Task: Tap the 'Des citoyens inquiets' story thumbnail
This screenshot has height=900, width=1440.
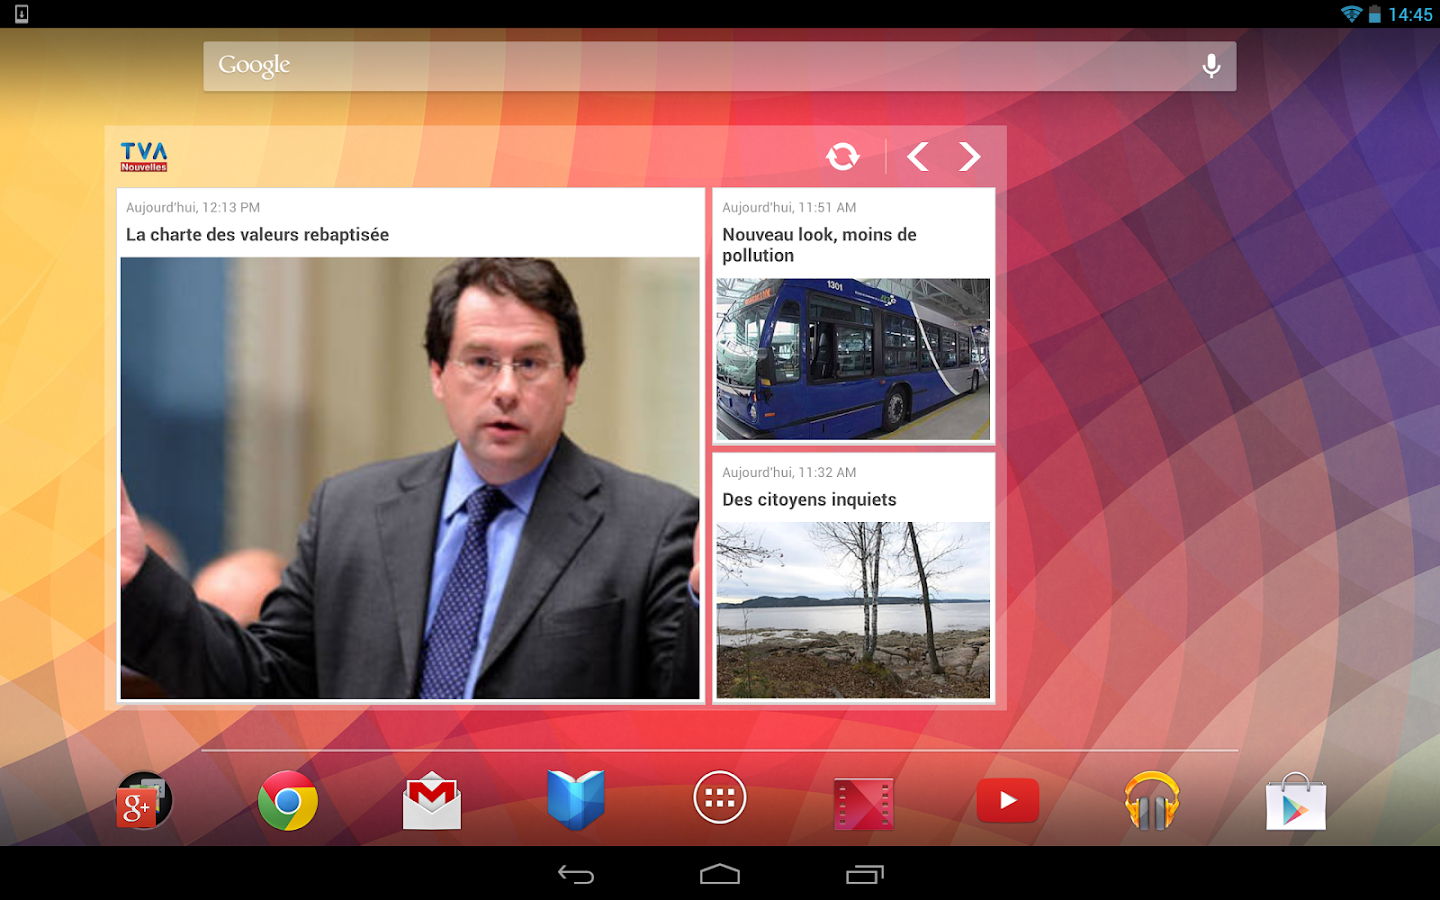Action: coord(852,610)
